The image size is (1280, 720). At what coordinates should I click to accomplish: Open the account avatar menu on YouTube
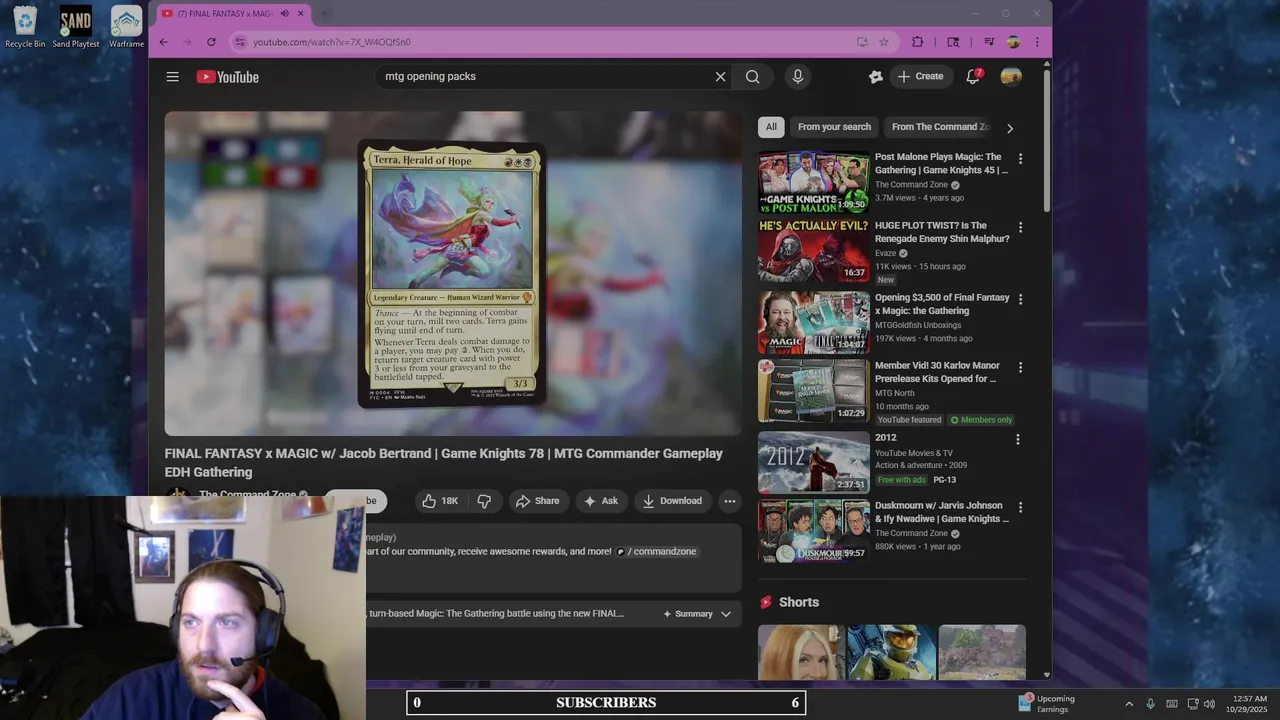1011,77
